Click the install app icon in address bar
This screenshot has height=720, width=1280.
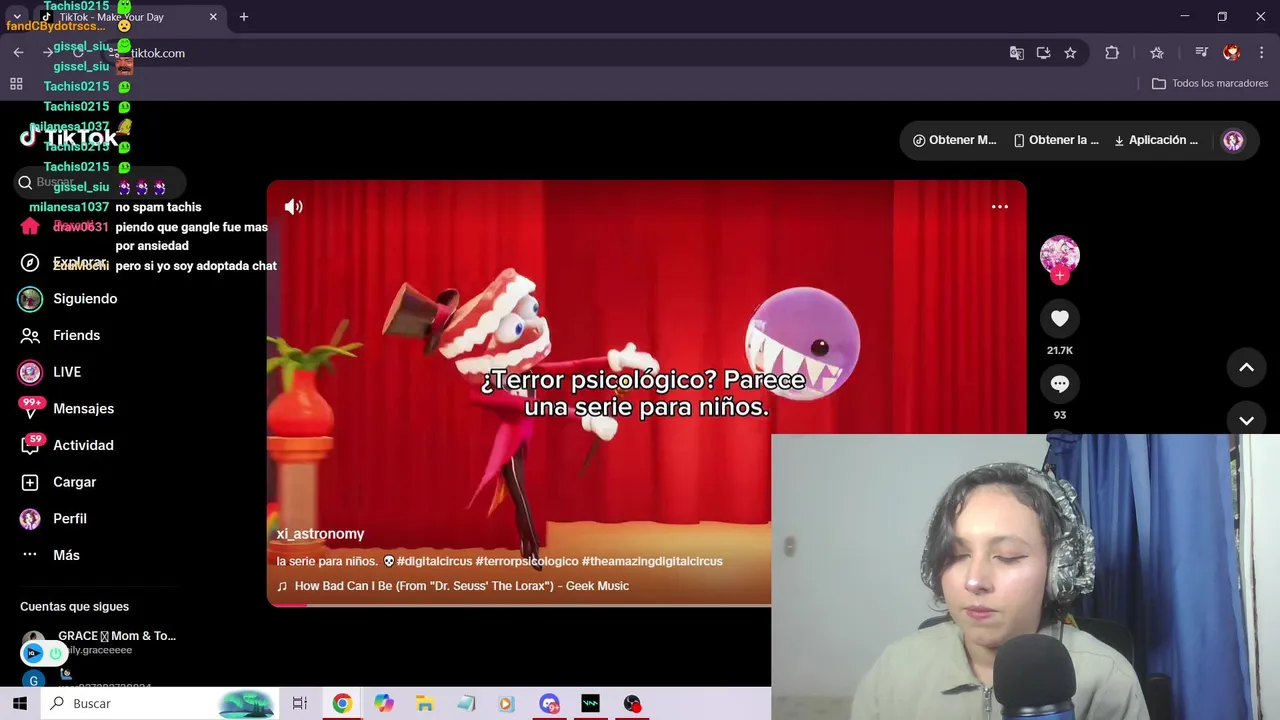coord(1043,53)
